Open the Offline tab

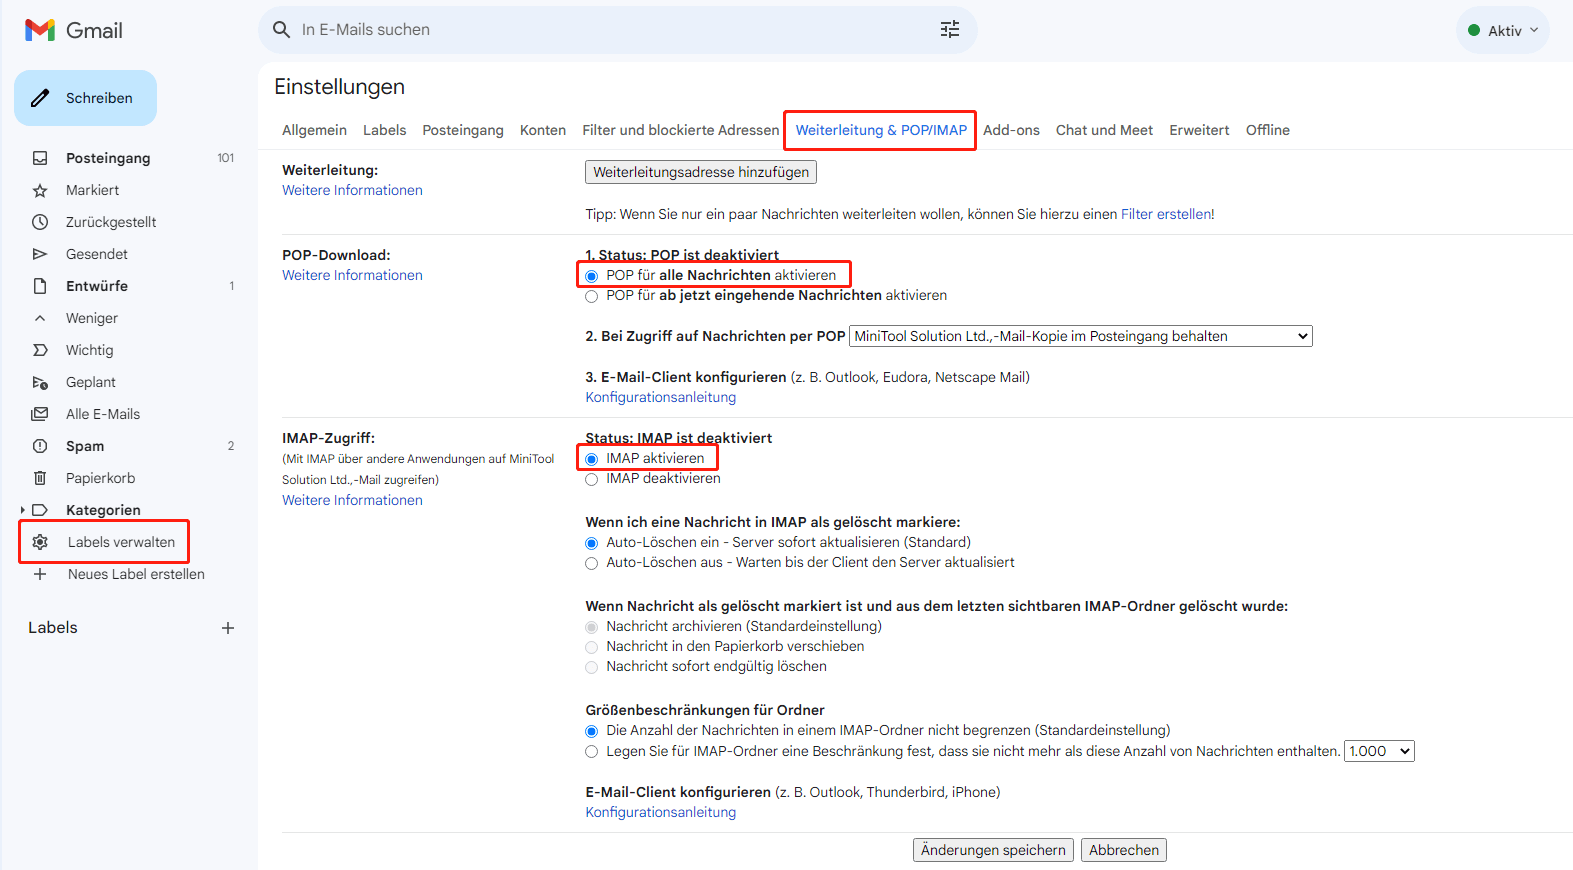click(x=1267, y=130)
